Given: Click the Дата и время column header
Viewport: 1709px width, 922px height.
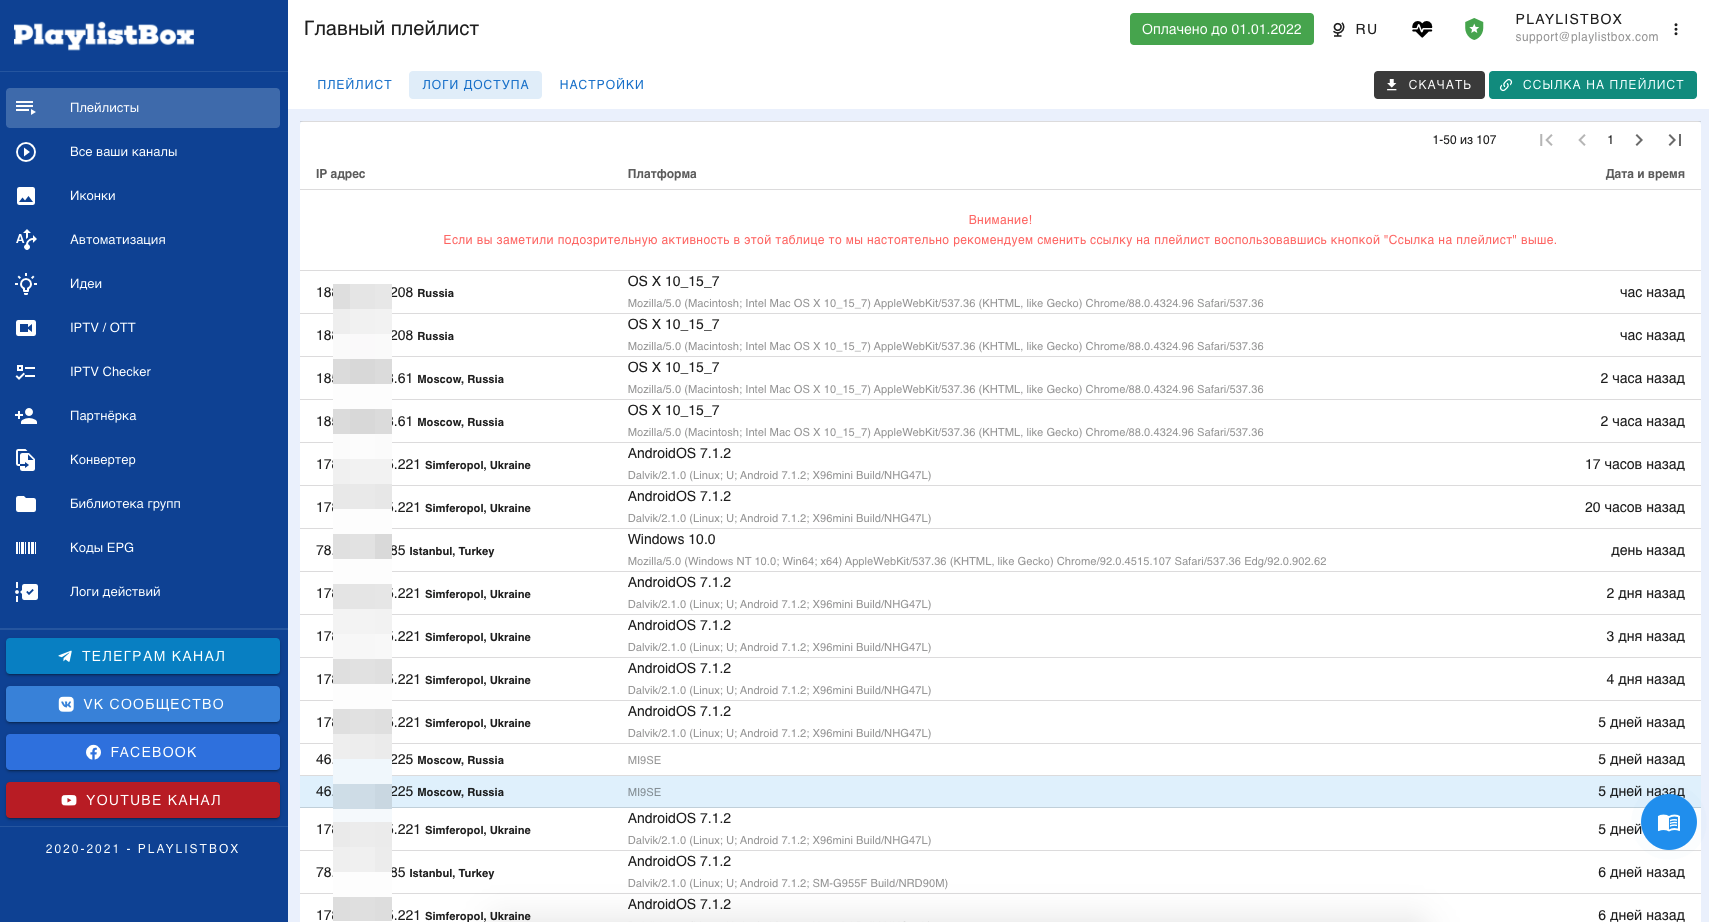Looking at the screenshot, I should coord(1645,174).
